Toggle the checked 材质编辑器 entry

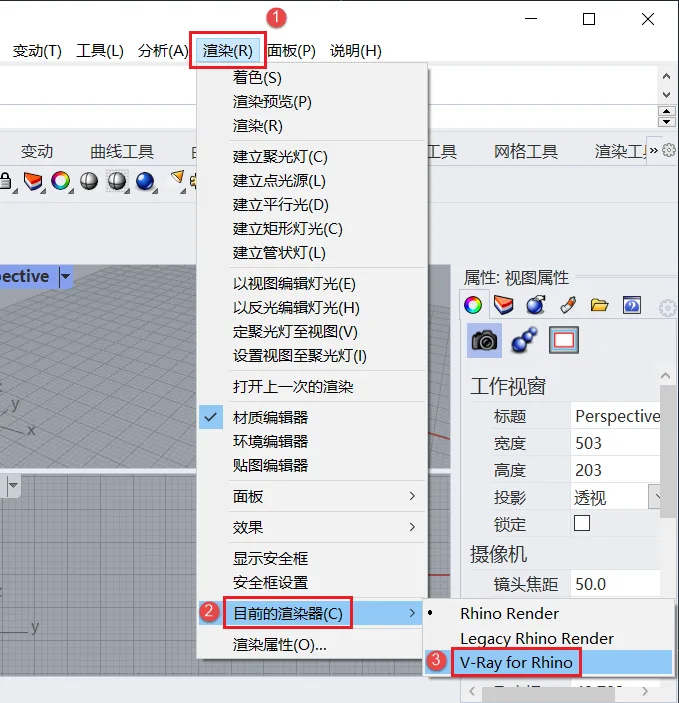312,417
